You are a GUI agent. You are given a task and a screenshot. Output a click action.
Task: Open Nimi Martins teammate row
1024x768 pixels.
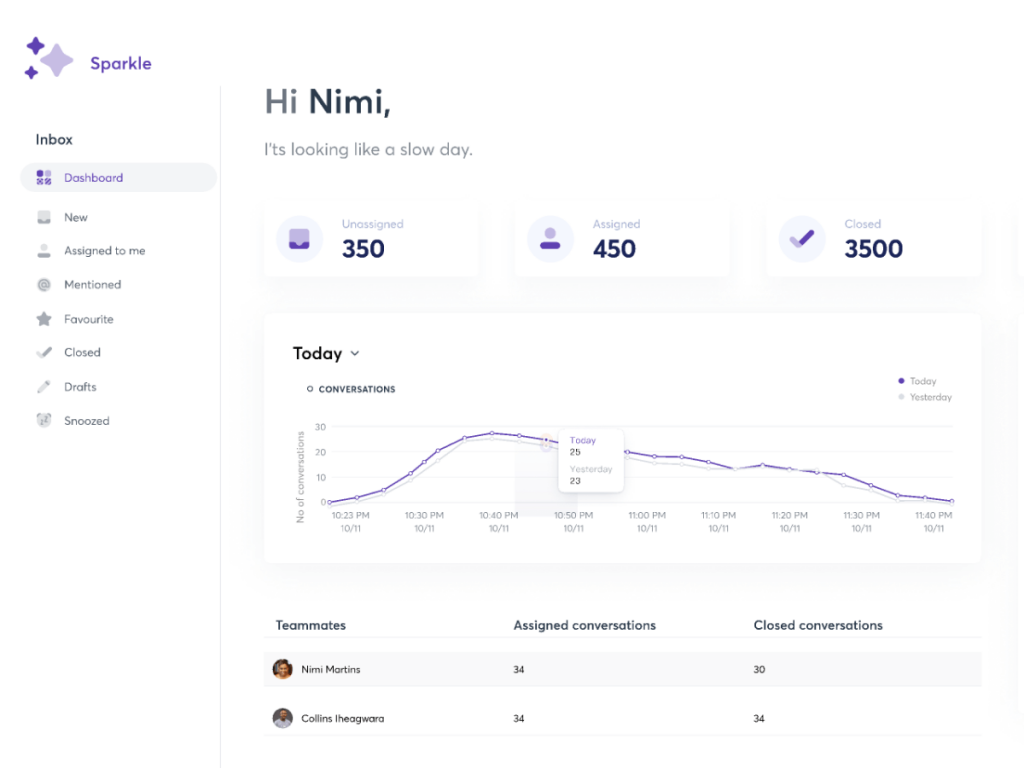tap(330, 669)
